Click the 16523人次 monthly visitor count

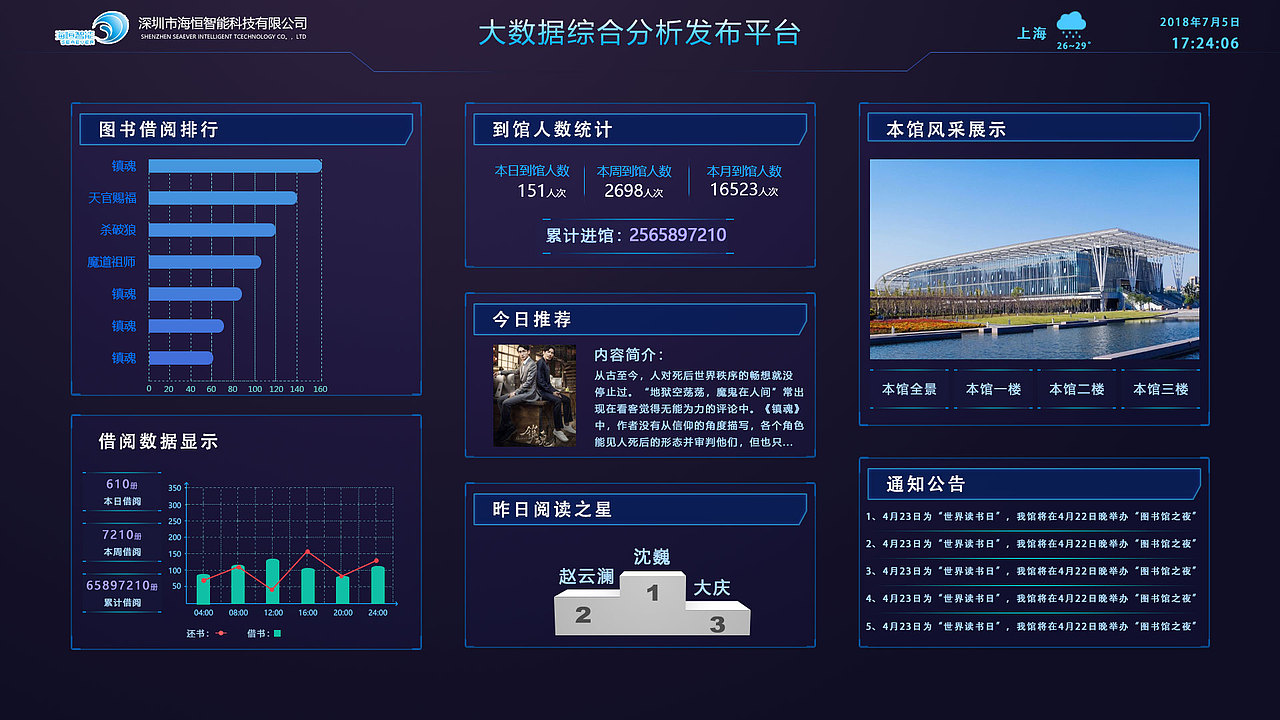pyautogui.click(x=743, y=190)
